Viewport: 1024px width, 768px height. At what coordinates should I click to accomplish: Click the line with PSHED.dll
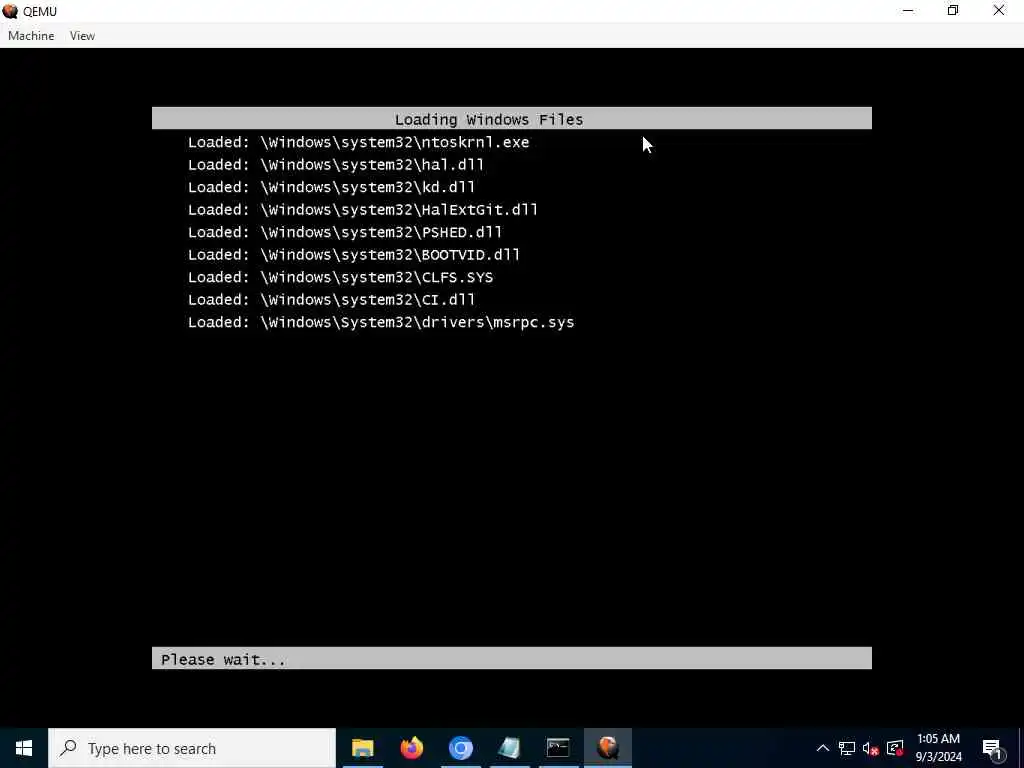pyautogui.click(x=345, y=232)
